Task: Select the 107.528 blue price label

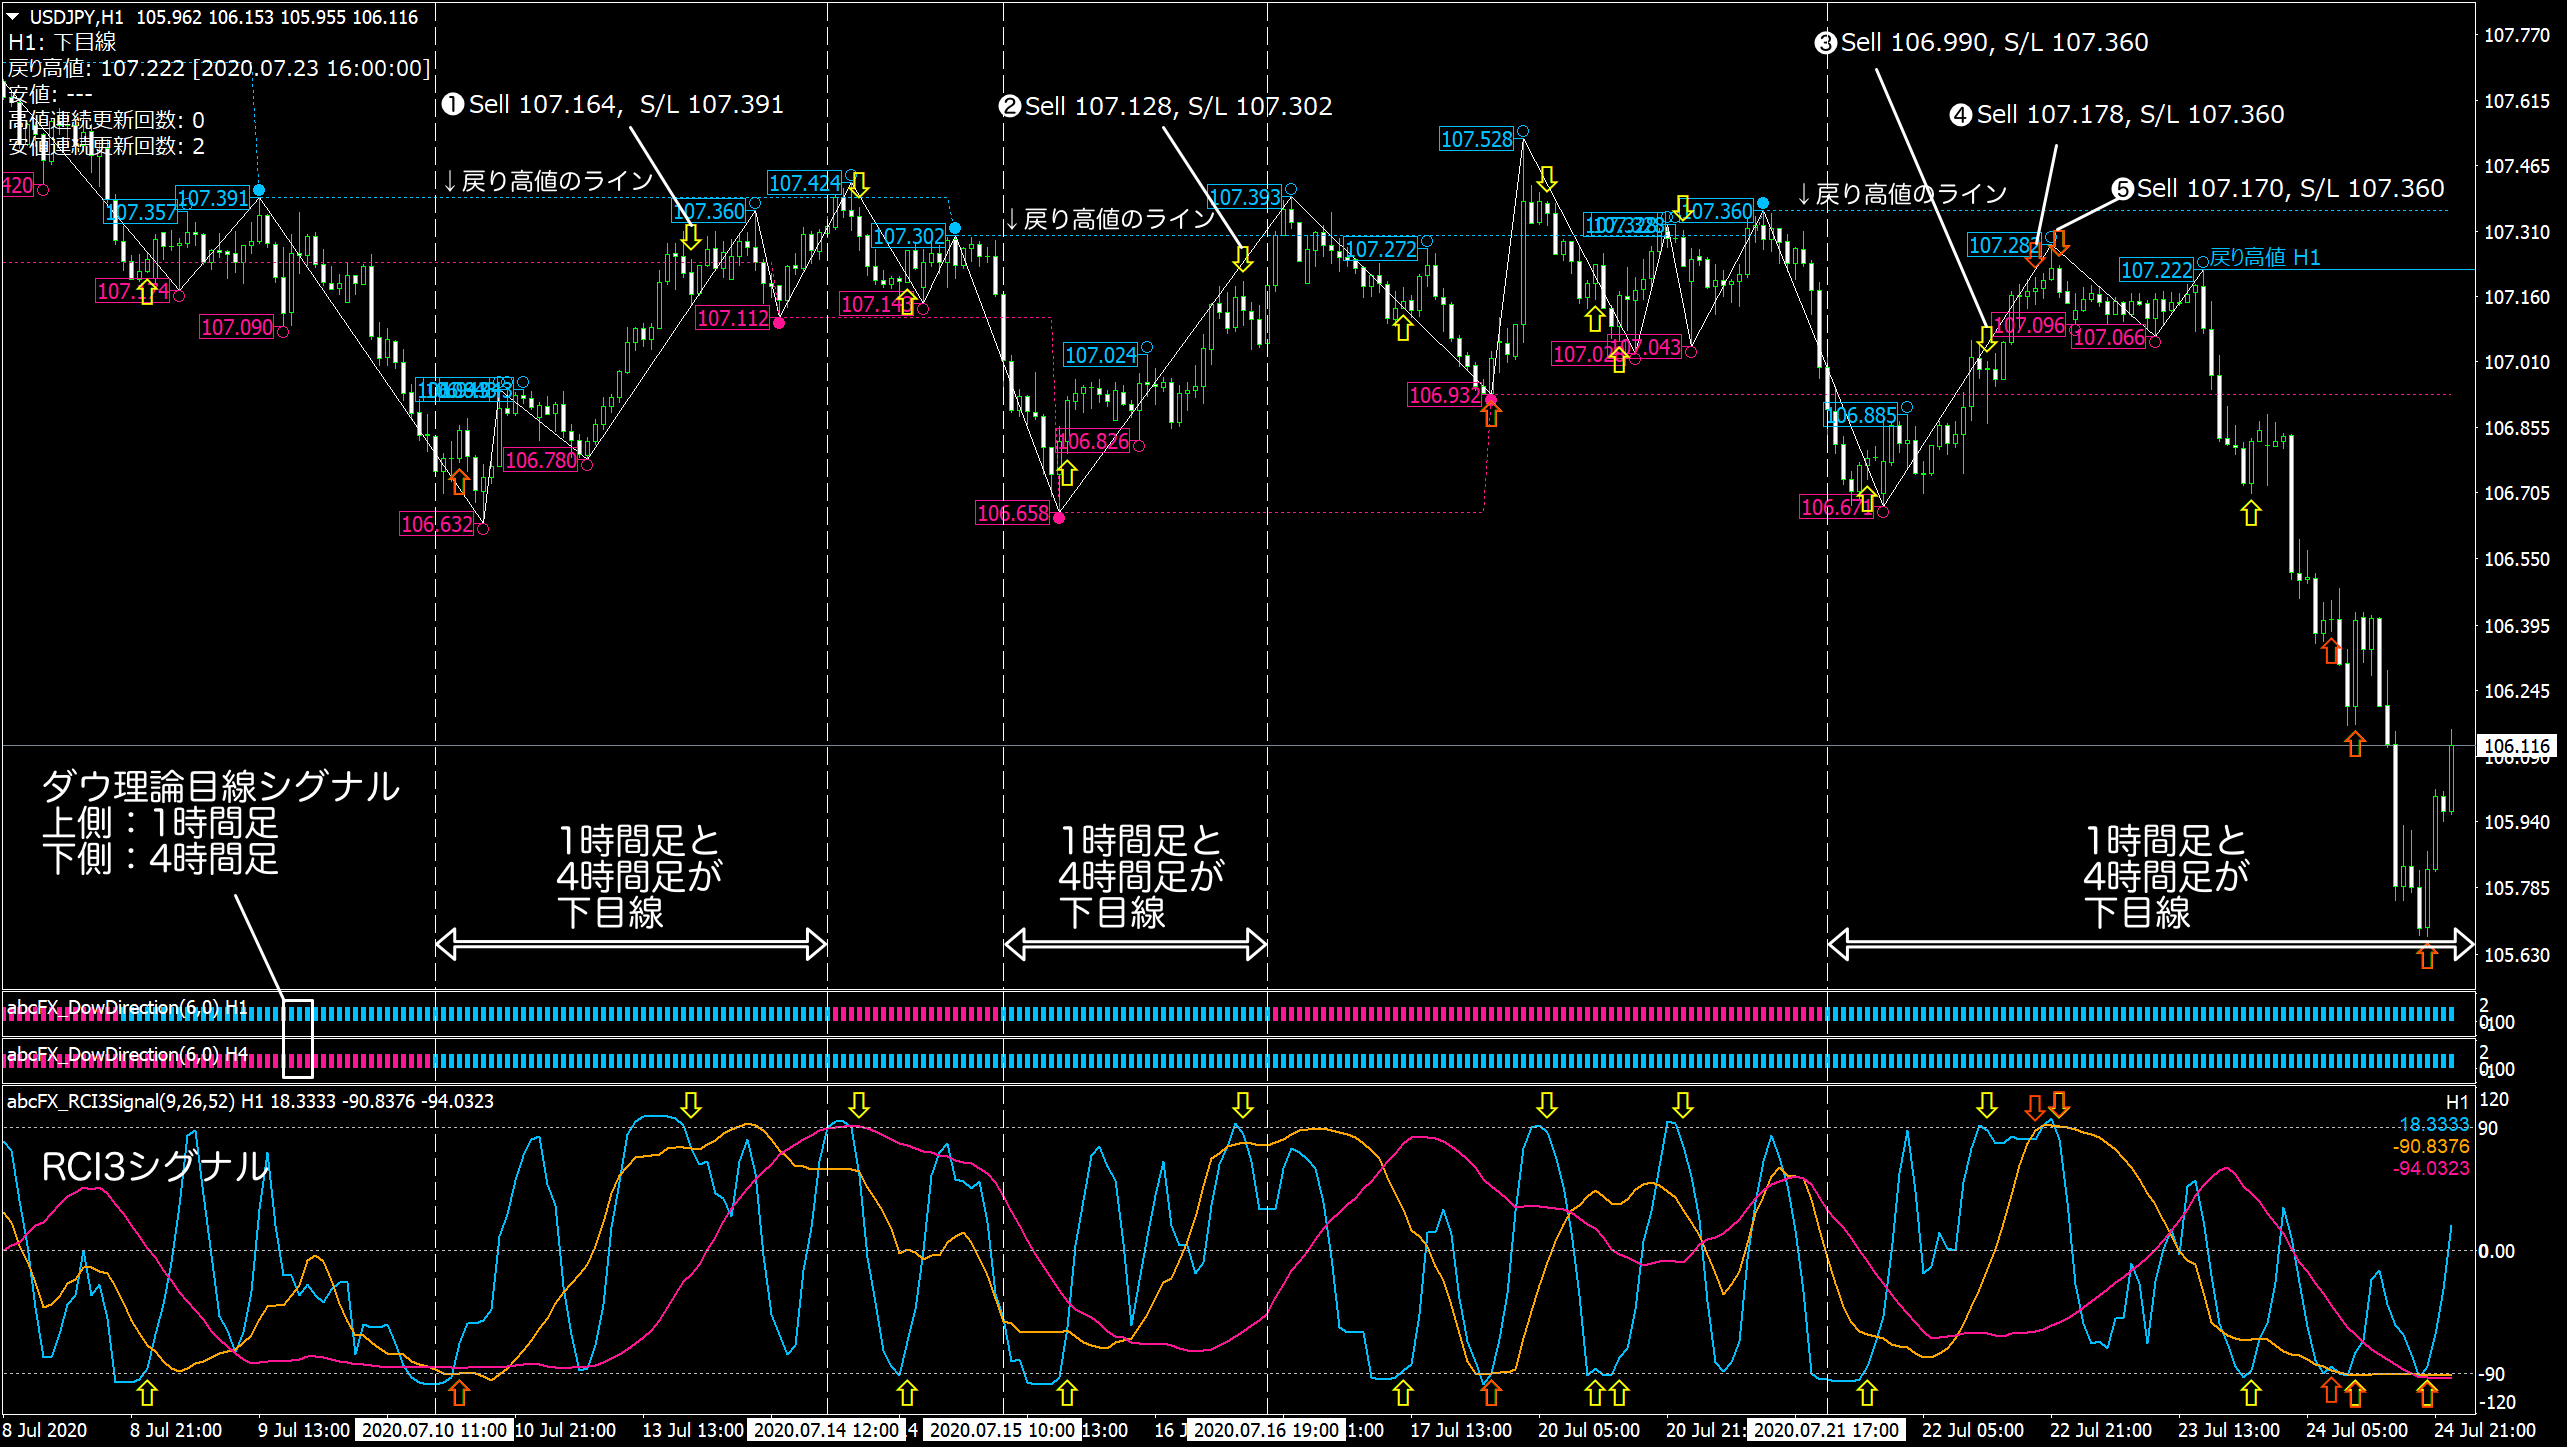Action: (x=1477, y=139)
